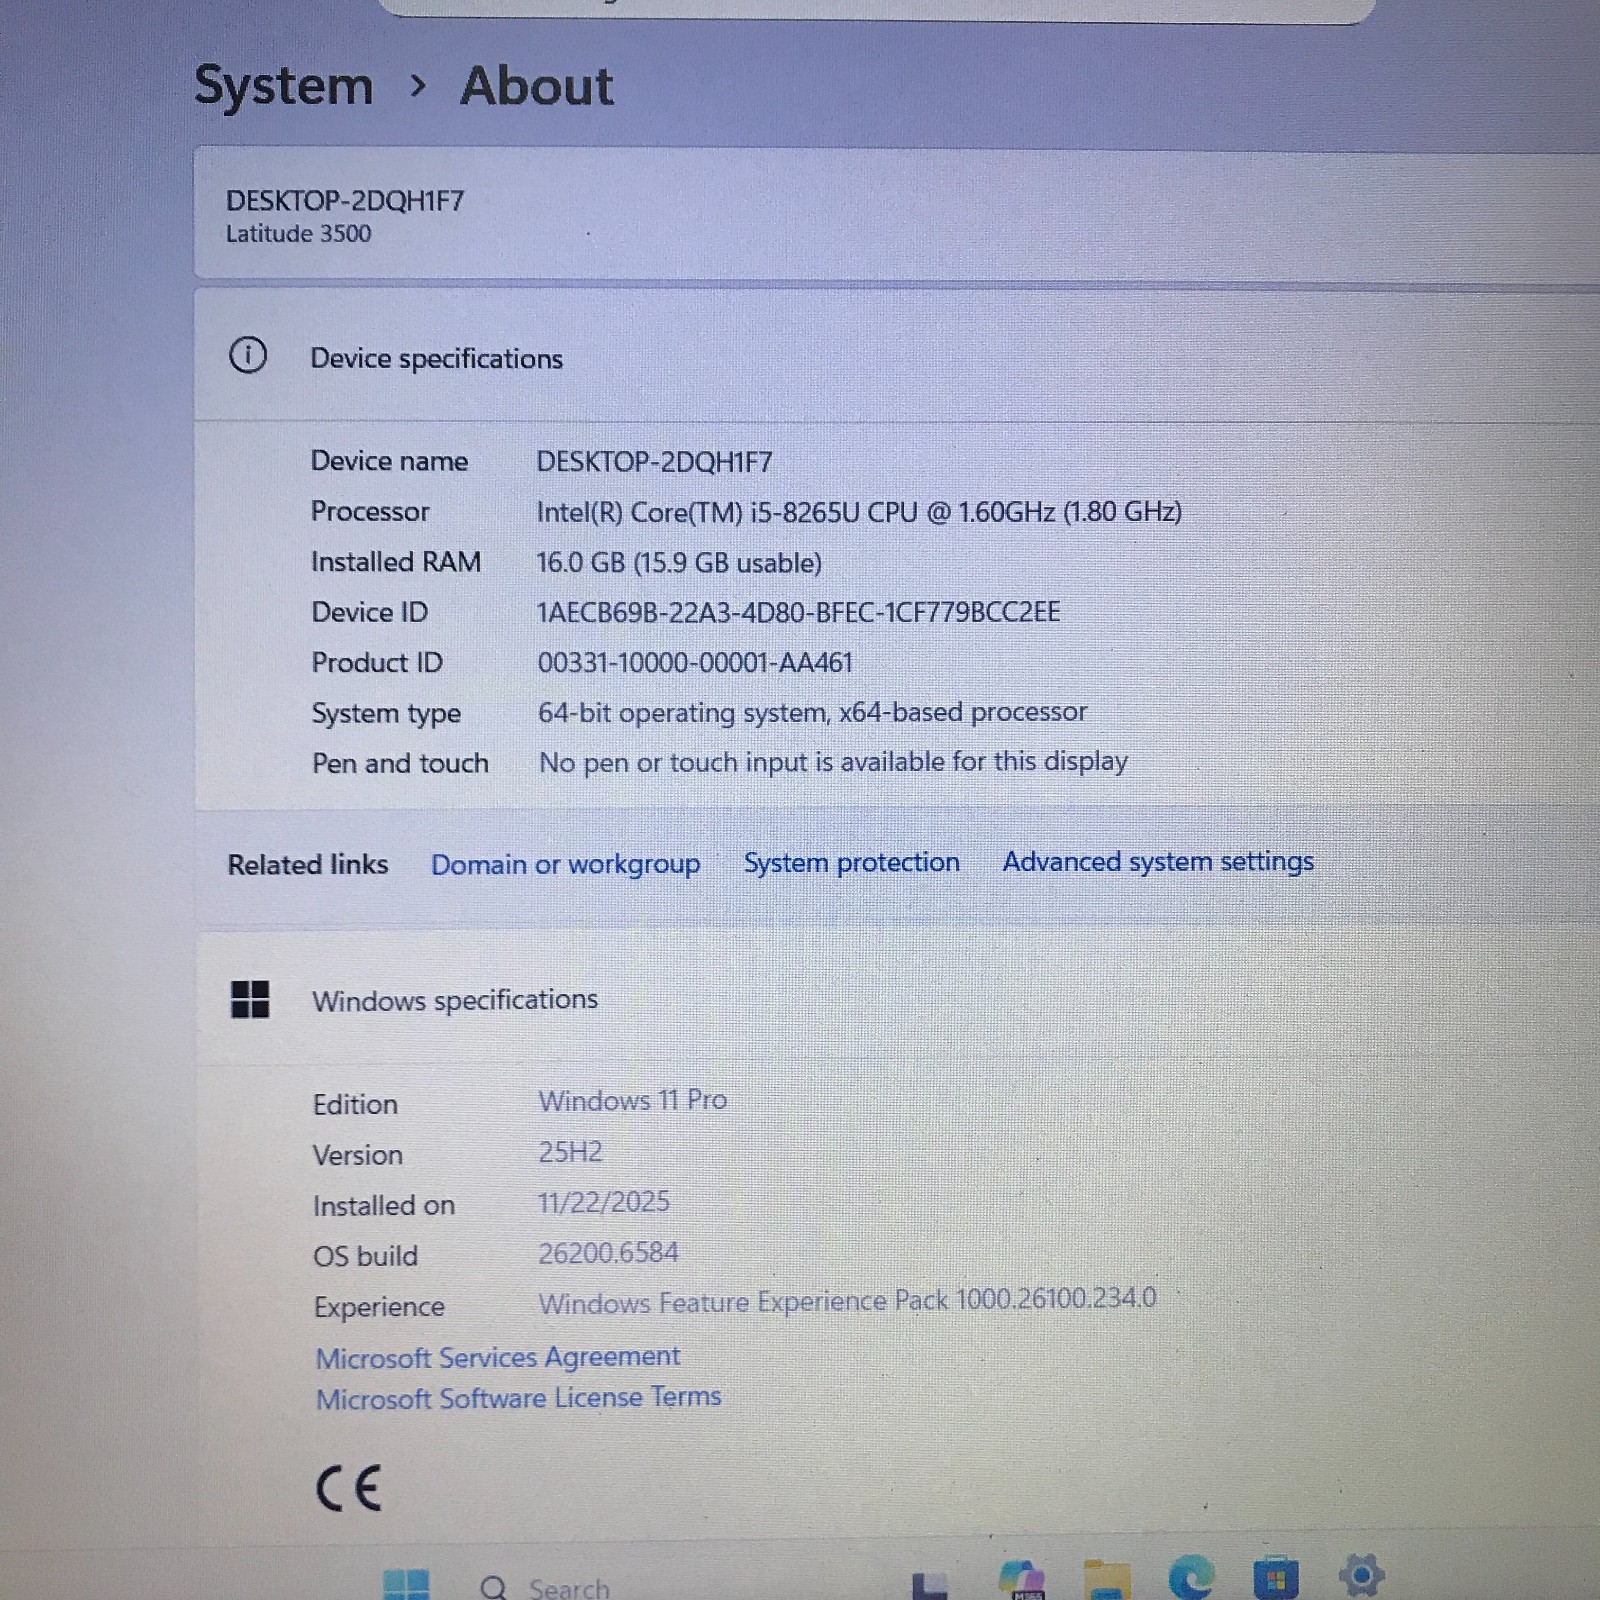Click the Device specifications info icon
The width and height of the screenshot is (1600, 1600).
(248, 355)
